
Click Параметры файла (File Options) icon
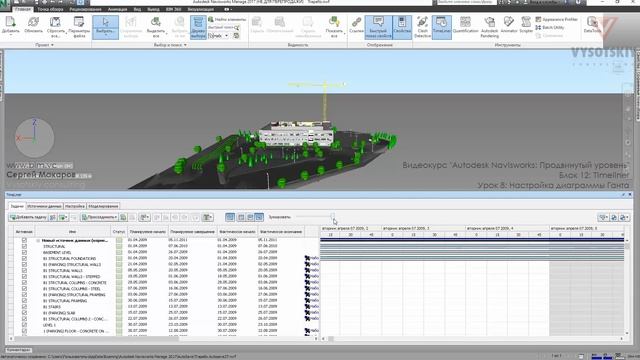click(79, 27)
